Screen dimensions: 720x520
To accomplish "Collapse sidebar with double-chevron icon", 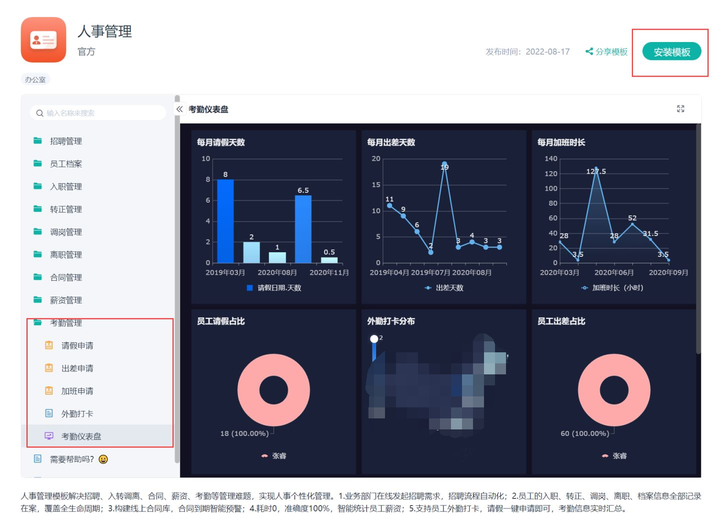I will pyautogui.click(x=179, y=109).
